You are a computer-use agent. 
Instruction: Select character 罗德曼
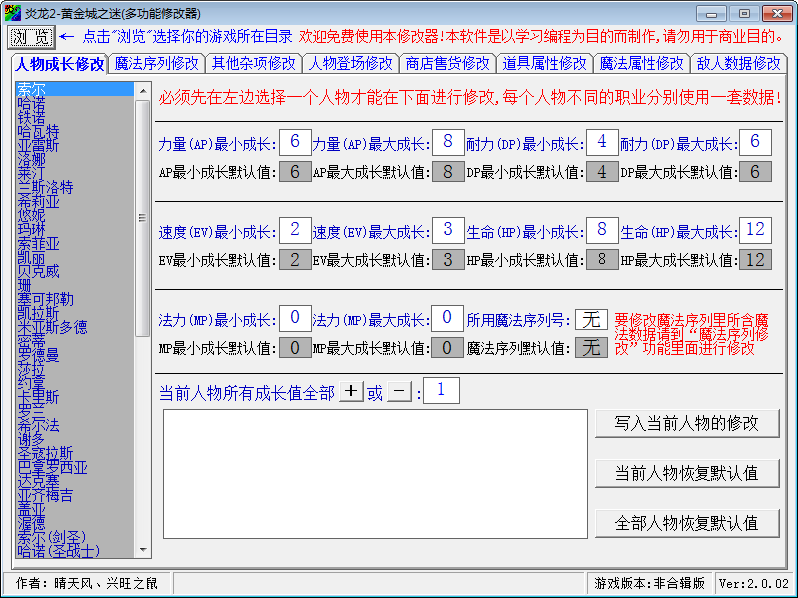pyautogui.click(x=75, y=355)
